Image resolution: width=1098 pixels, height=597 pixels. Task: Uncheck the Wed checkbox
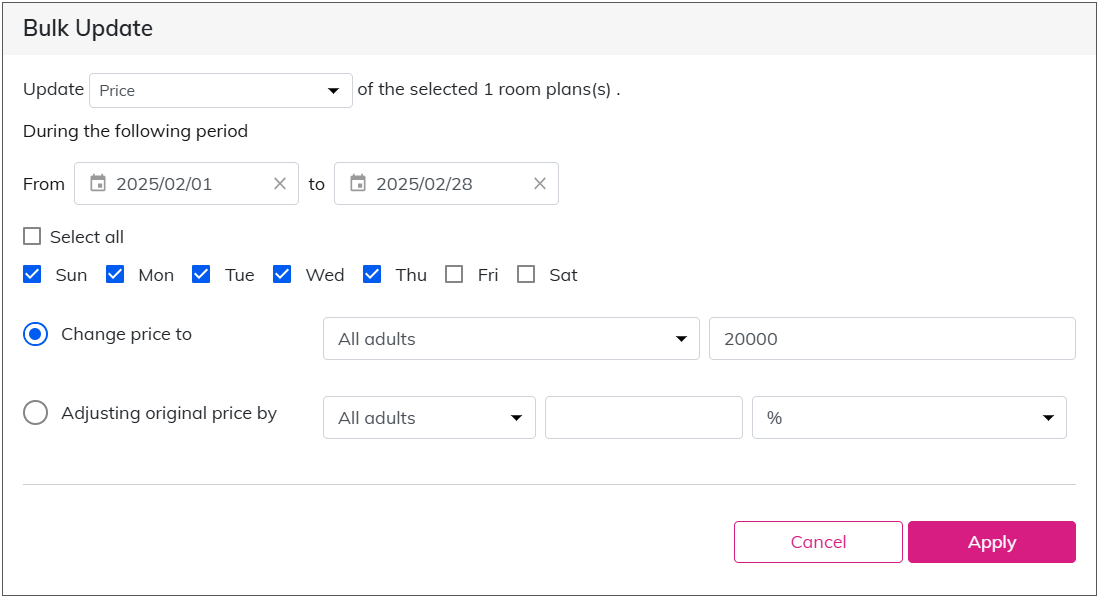[282, 274]
